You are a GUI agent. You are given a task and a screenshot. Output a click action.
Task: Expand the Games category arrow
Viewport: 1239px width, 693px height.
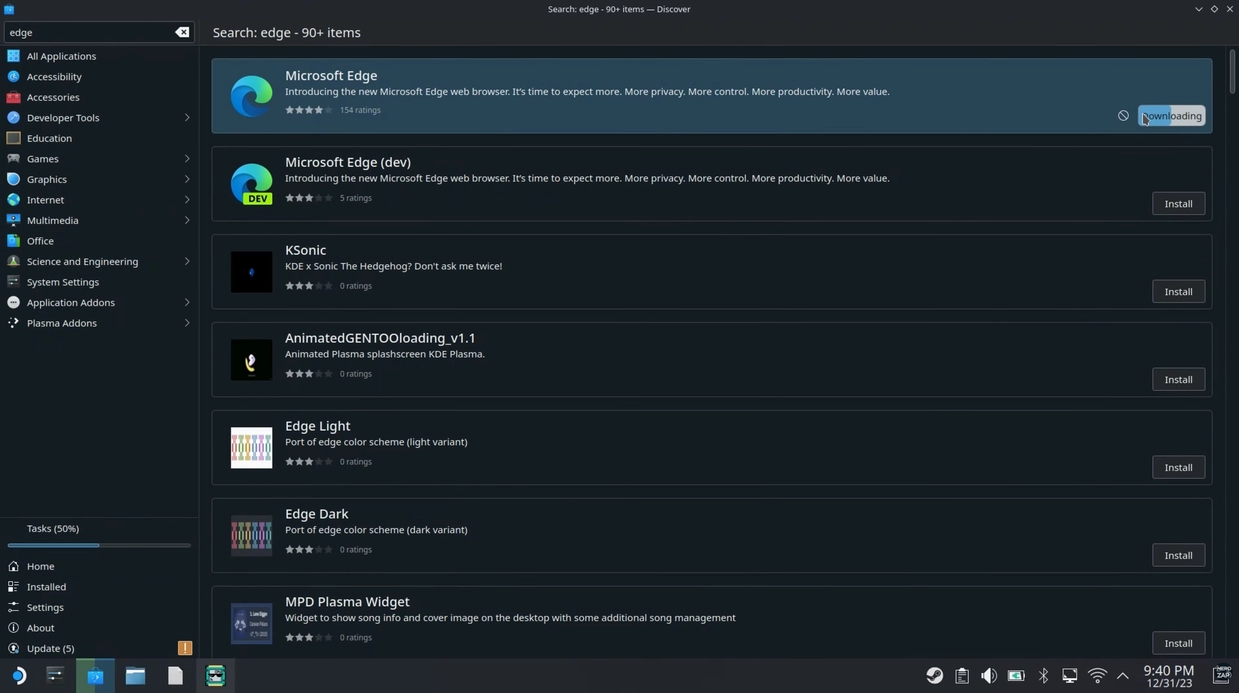187,159
